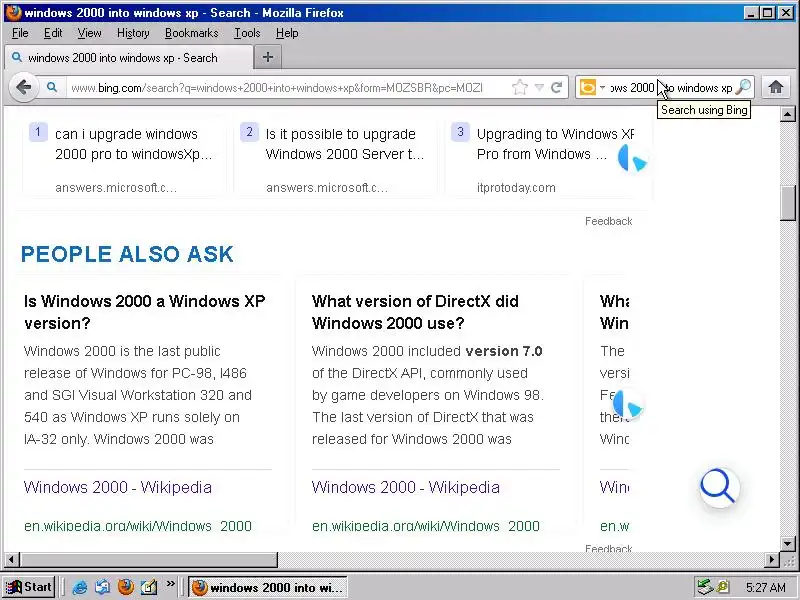This screenshot has height=600, width=800.
Task: Open the second 'Windows 2000 - Wikipedia' link
Action: 406,487
